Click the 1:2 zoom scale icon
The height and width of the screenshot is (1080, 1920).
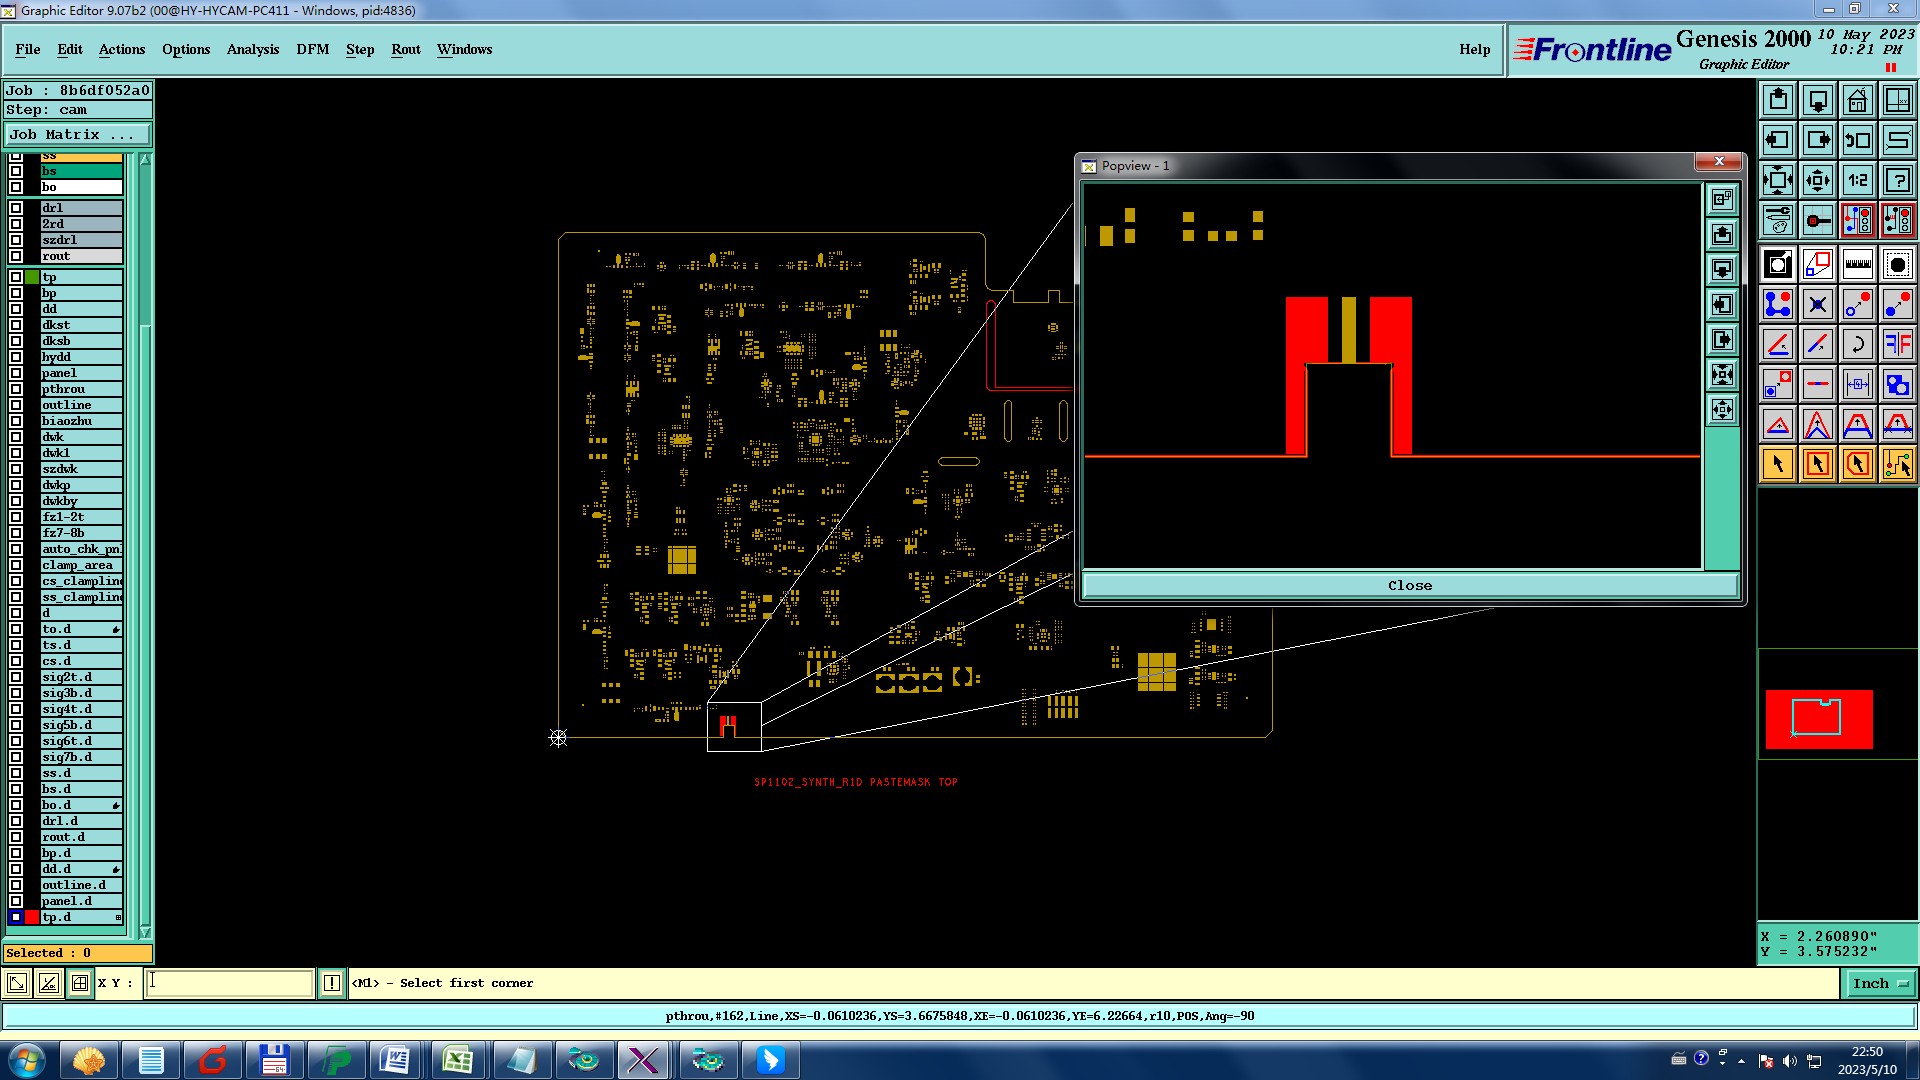1857,180
